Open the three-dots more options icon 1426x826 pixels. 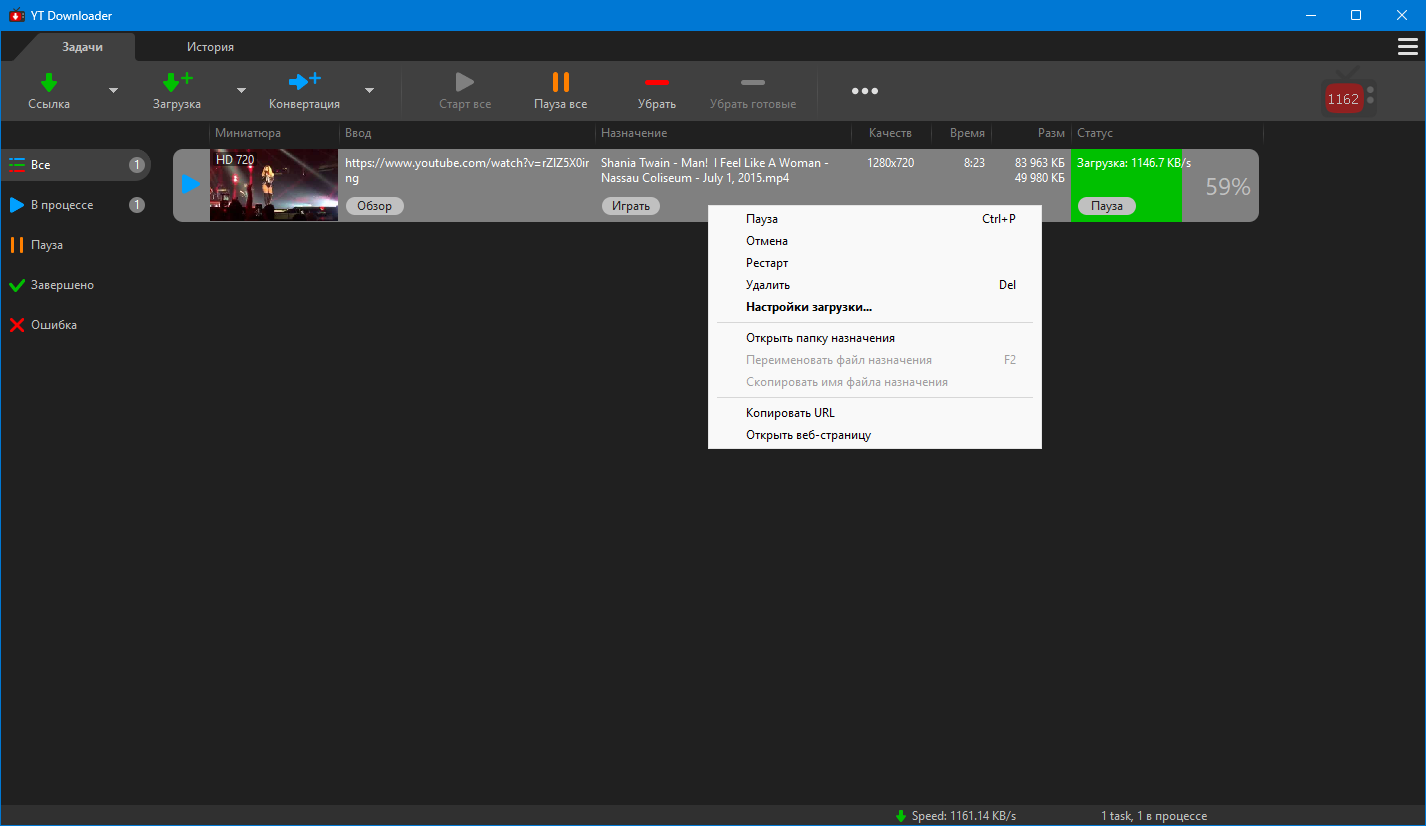coord(865,91)
